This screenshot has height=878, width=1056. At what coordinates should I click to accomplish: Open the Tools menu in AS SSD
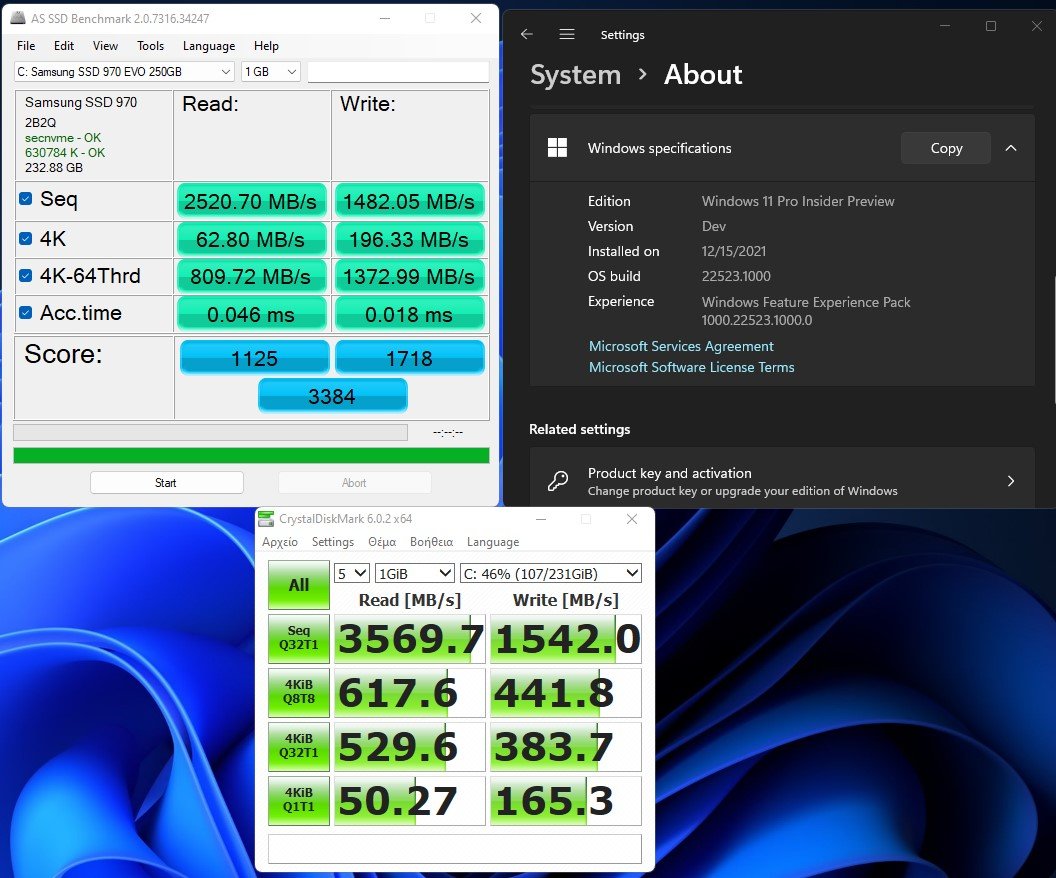pos(150,46)
